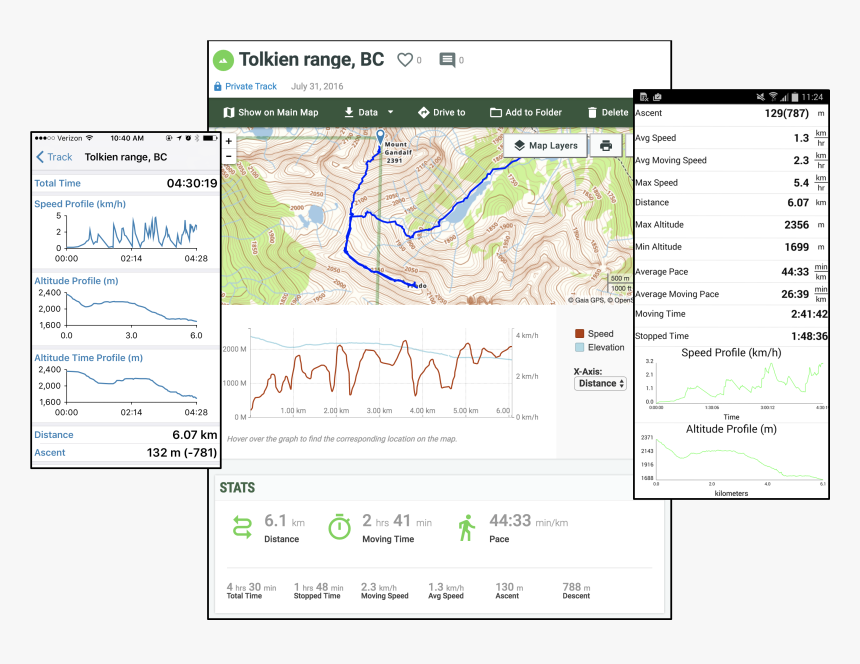Zoom out on the map

tap(228, 156)
